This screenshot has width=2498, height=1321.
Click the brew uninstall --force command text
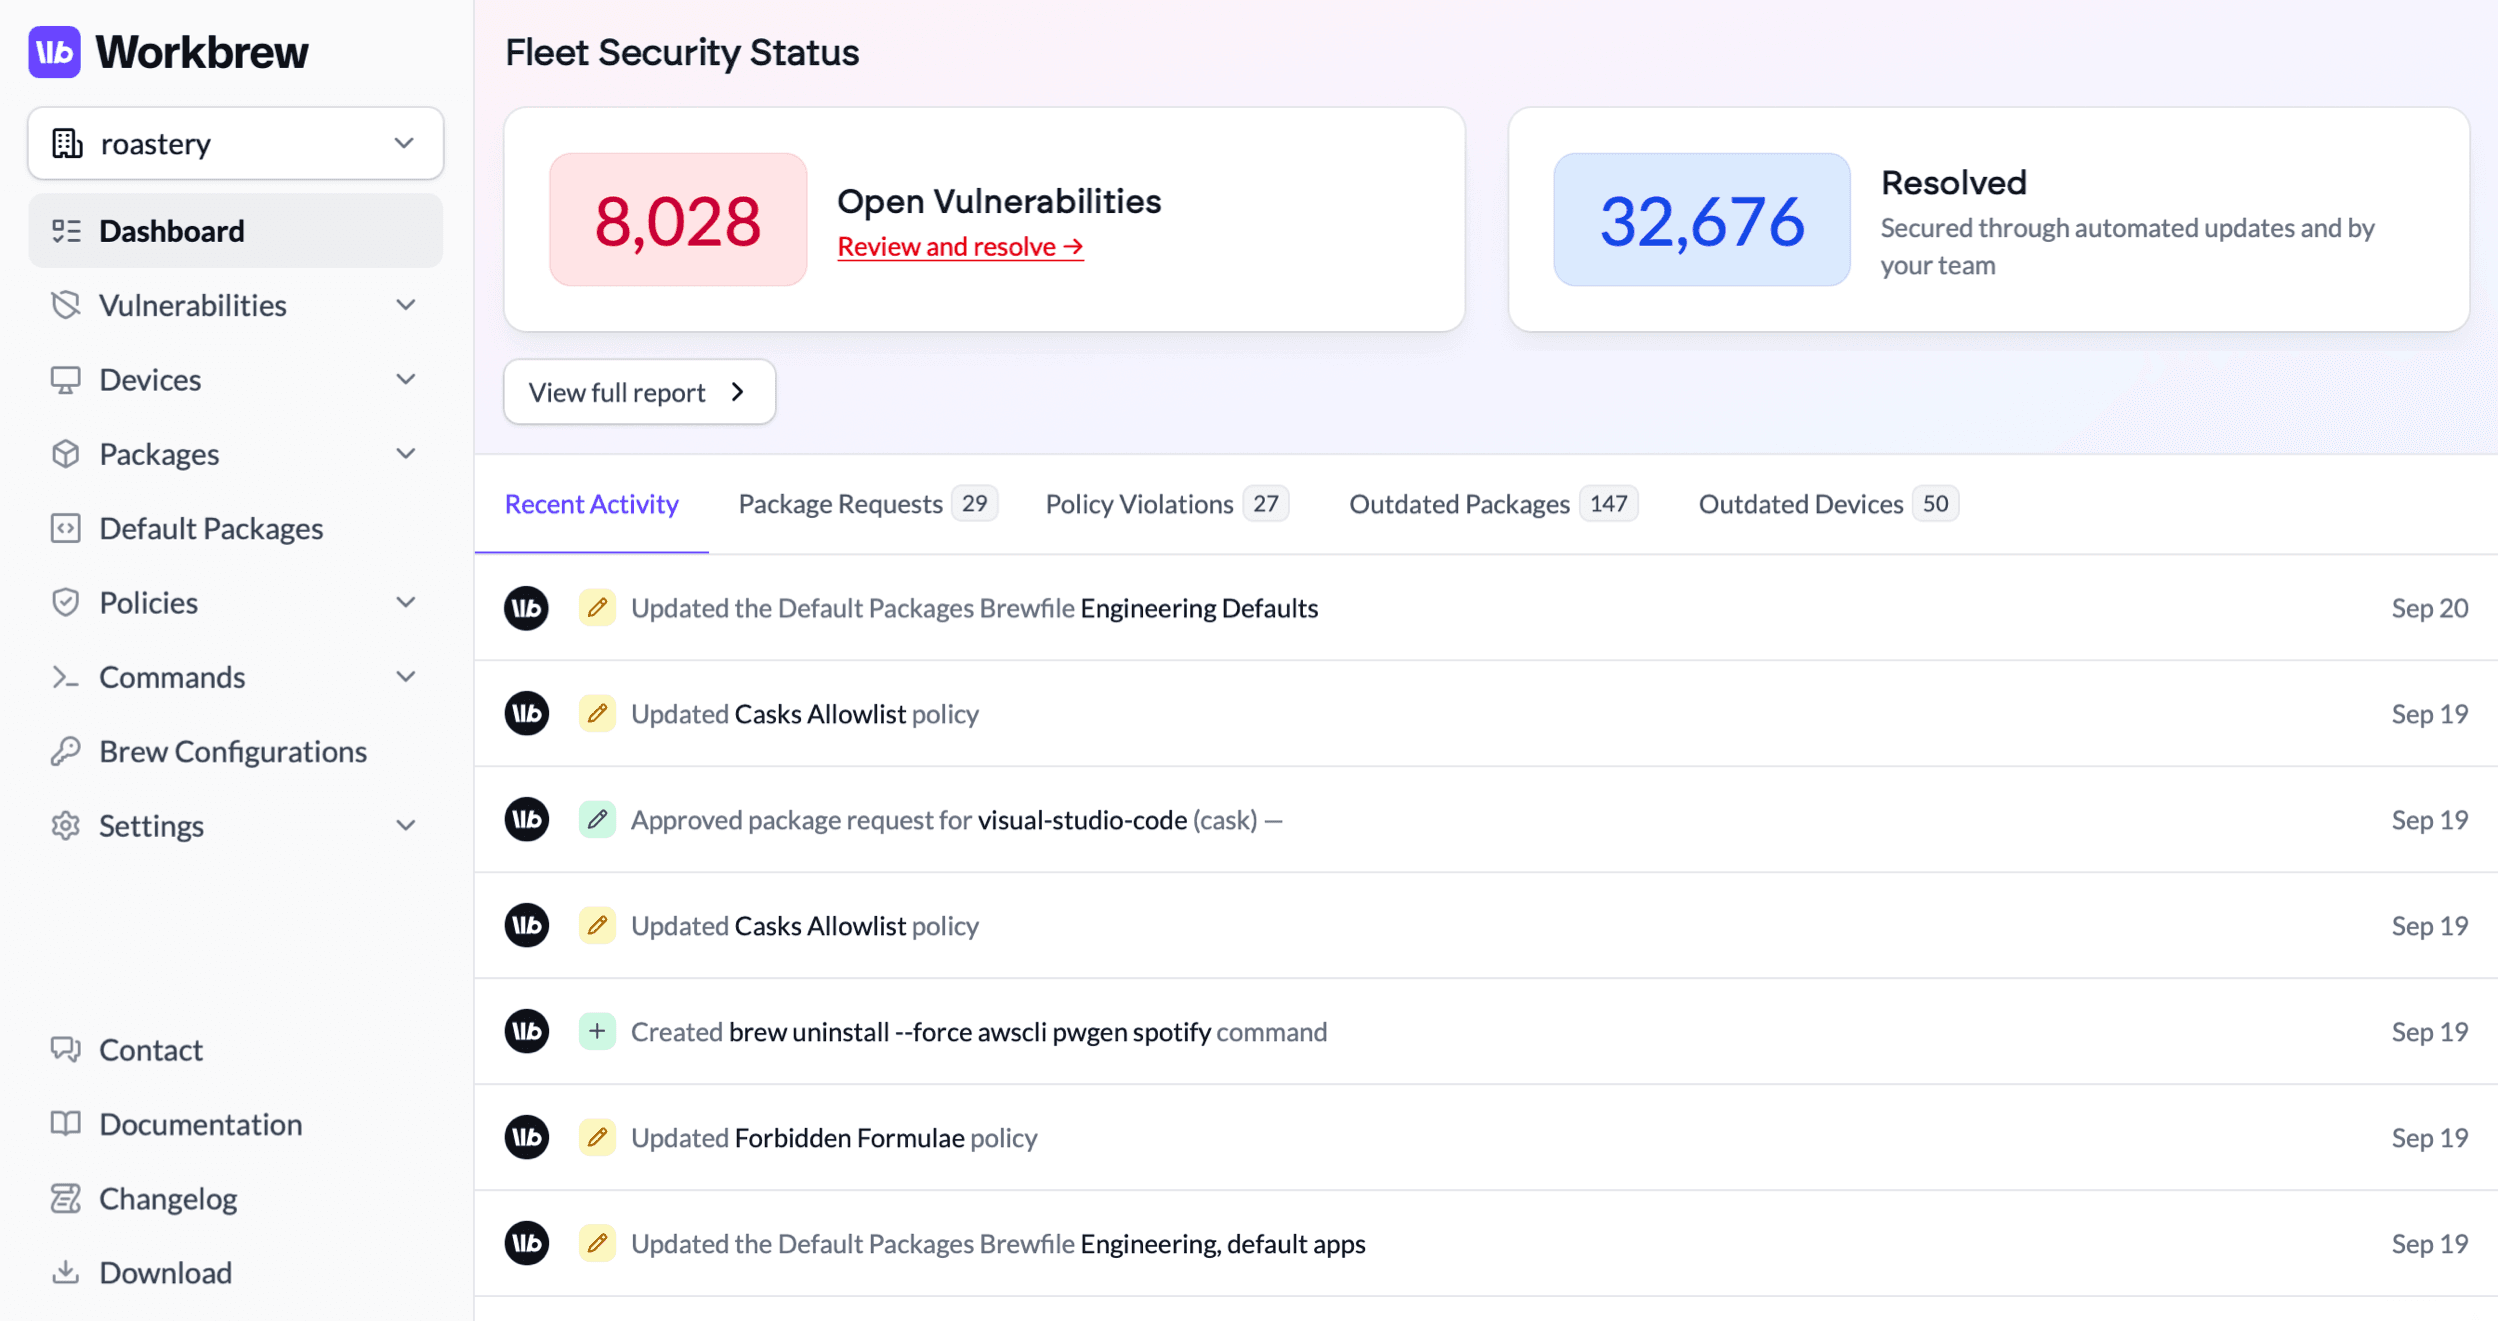pos(970,1032)
